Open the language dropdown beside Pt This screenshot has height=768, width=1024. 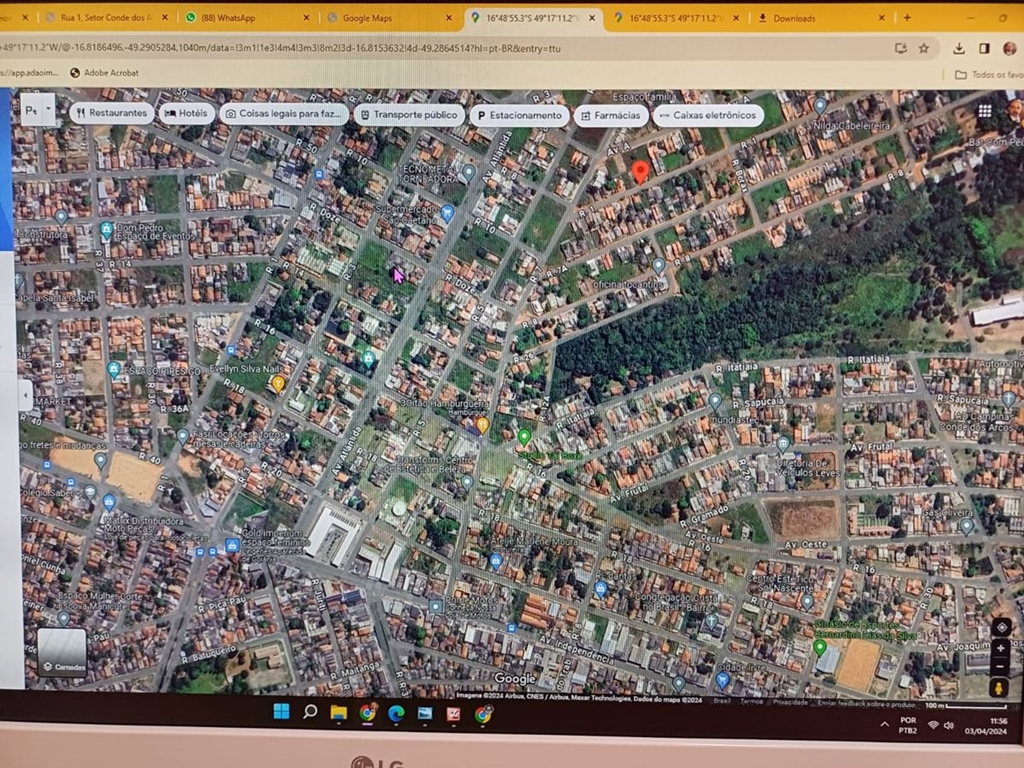(x=48, y=108)
